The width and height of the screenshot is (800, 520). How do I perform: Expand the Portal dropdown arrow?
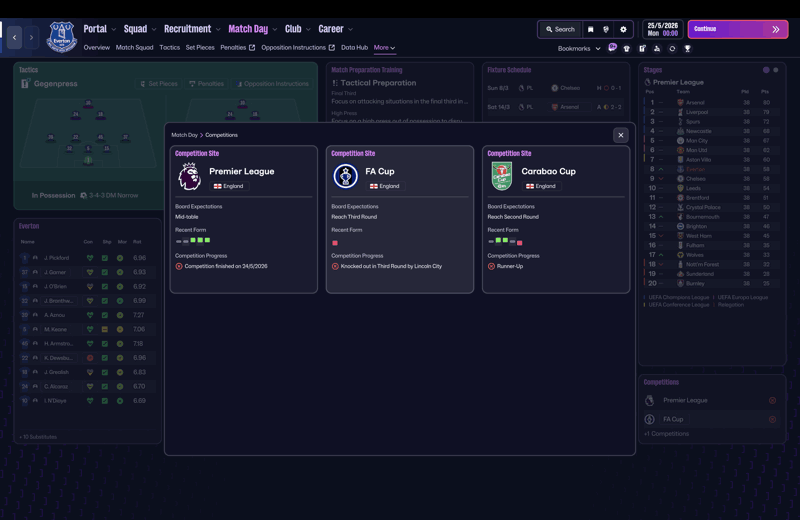[114, 30]
